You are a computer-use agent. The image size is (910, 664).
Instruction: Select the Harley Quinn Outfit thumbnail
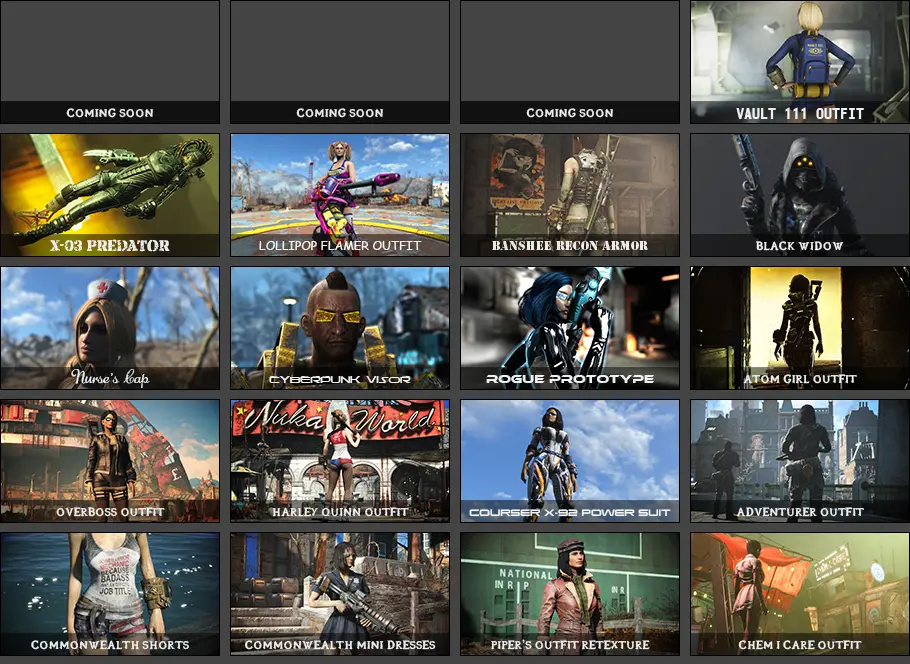tap(340, 461)
